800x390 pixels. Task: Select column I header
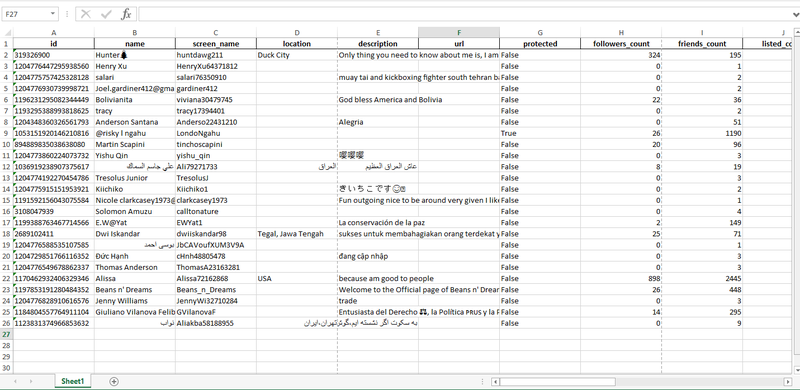click(x=702, y=33)
